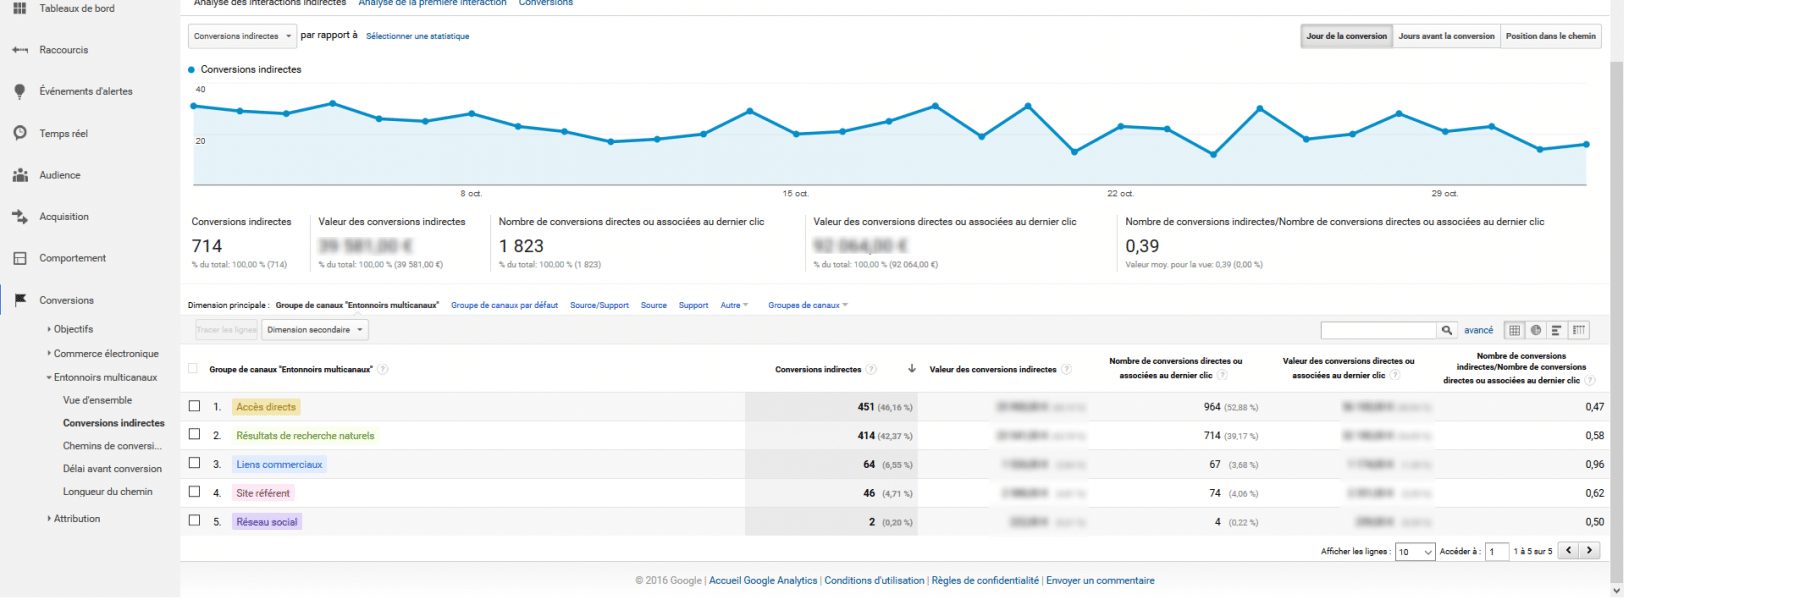Click Envoyer un commentaire footer link
Viewport: 1800px width, 616px height.
point(1100,580)
